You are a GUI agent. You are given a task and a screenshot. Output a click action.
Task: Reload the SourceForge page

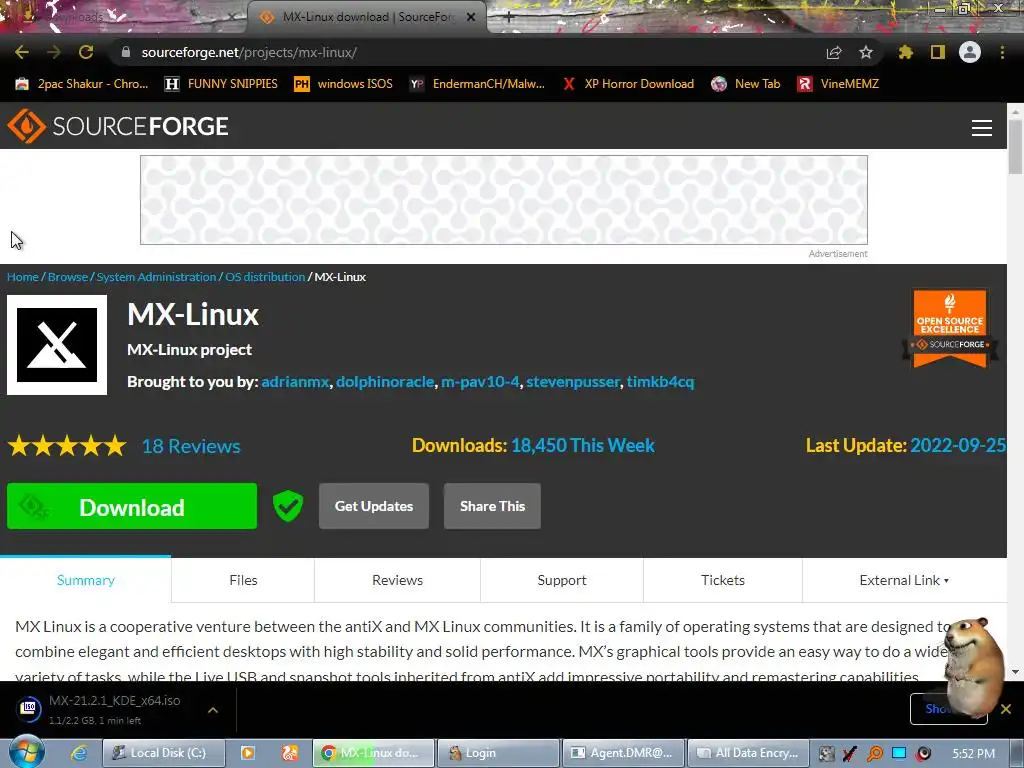pos(86,52)
